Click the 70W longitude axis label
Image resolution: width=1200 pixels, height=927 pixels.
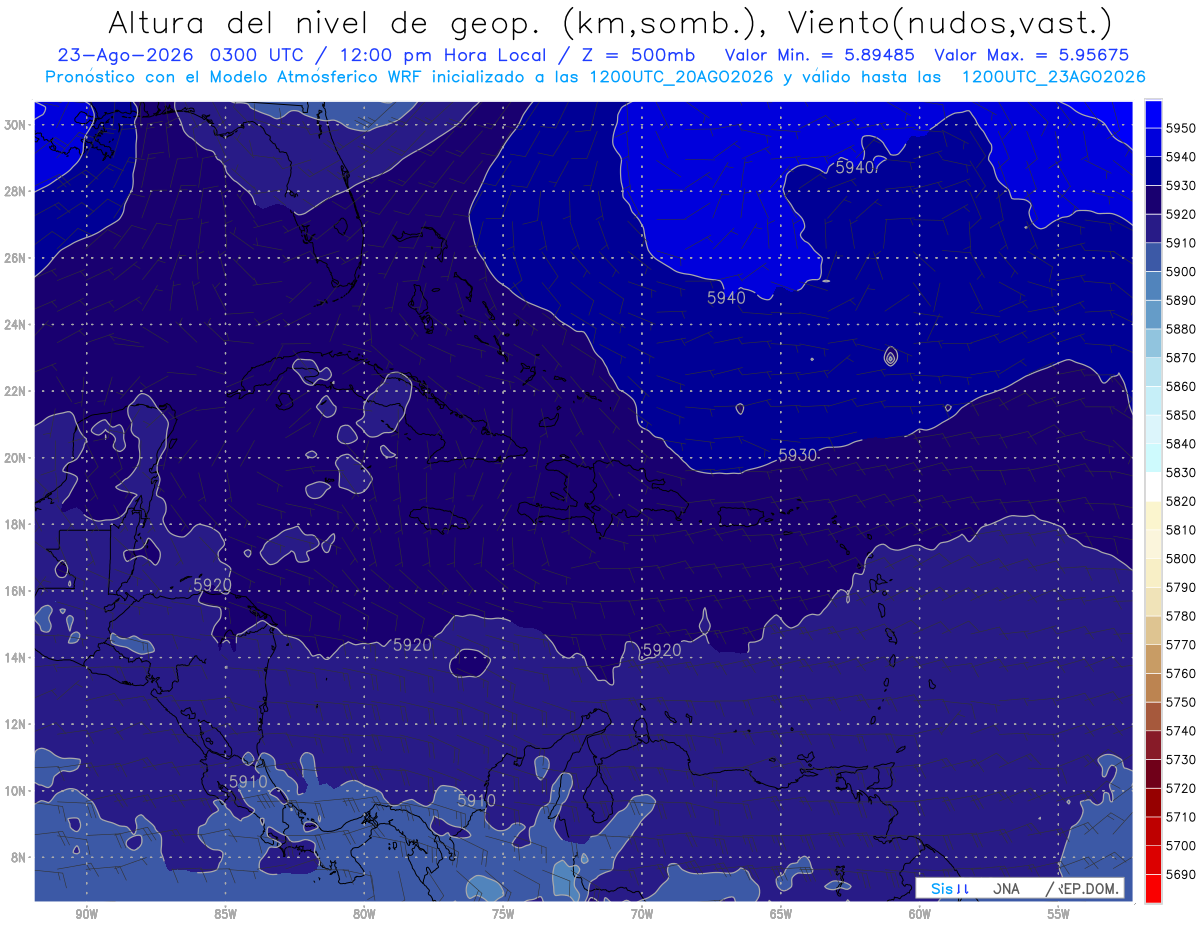642,914
